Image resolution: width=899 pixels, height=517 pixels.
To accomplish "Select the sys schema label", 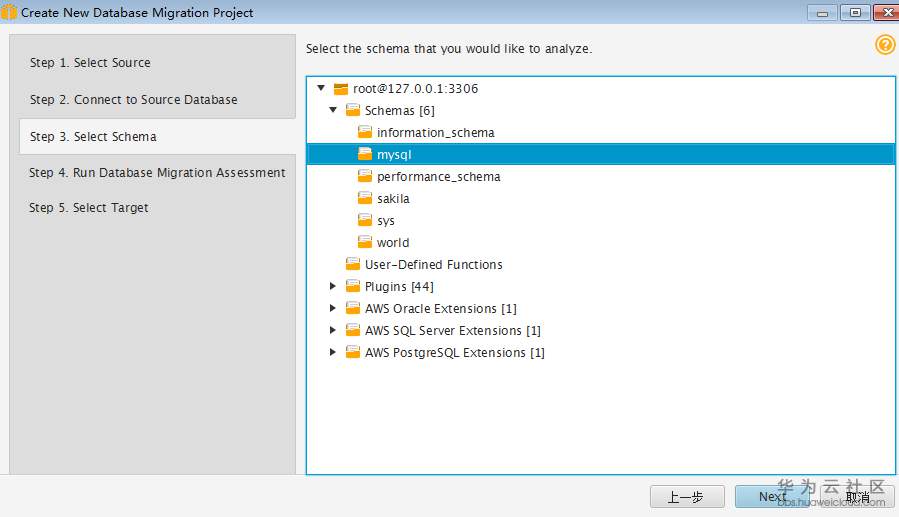I will point(386,221).
